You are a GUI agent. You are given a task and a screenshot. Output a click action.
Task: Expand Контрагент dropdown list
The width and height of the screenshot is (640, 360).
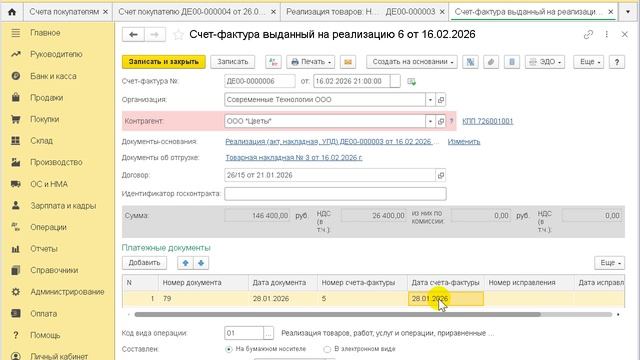430,121
